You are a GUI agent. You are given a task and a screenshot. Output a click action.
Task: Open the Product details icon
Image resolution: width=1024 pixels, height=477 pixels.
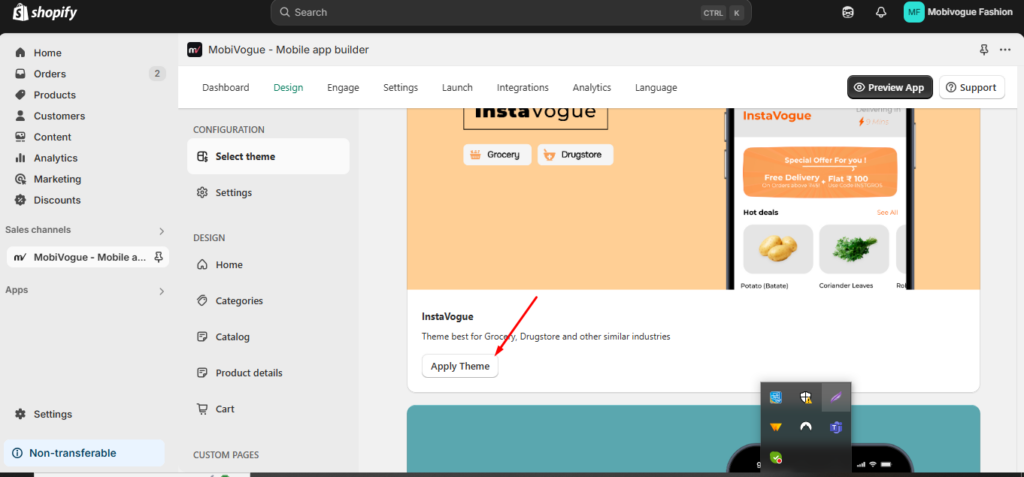pos(202,372)
